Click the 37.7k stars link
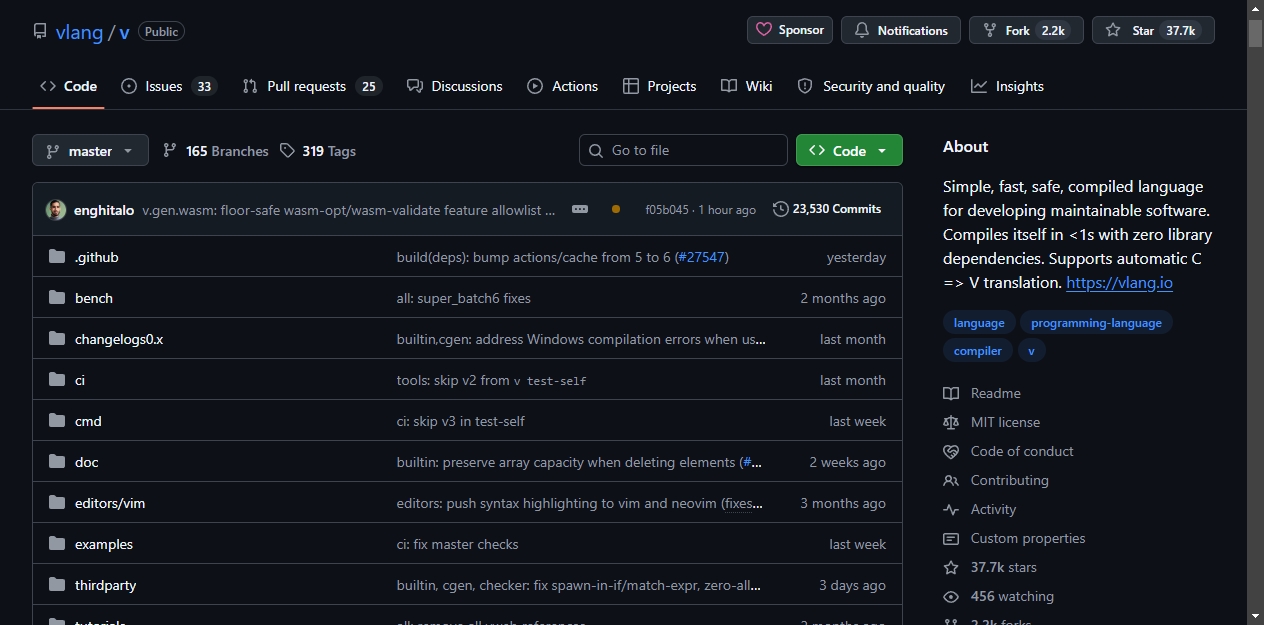Screen dimensions: 1264x625 tap(1003, 567)
